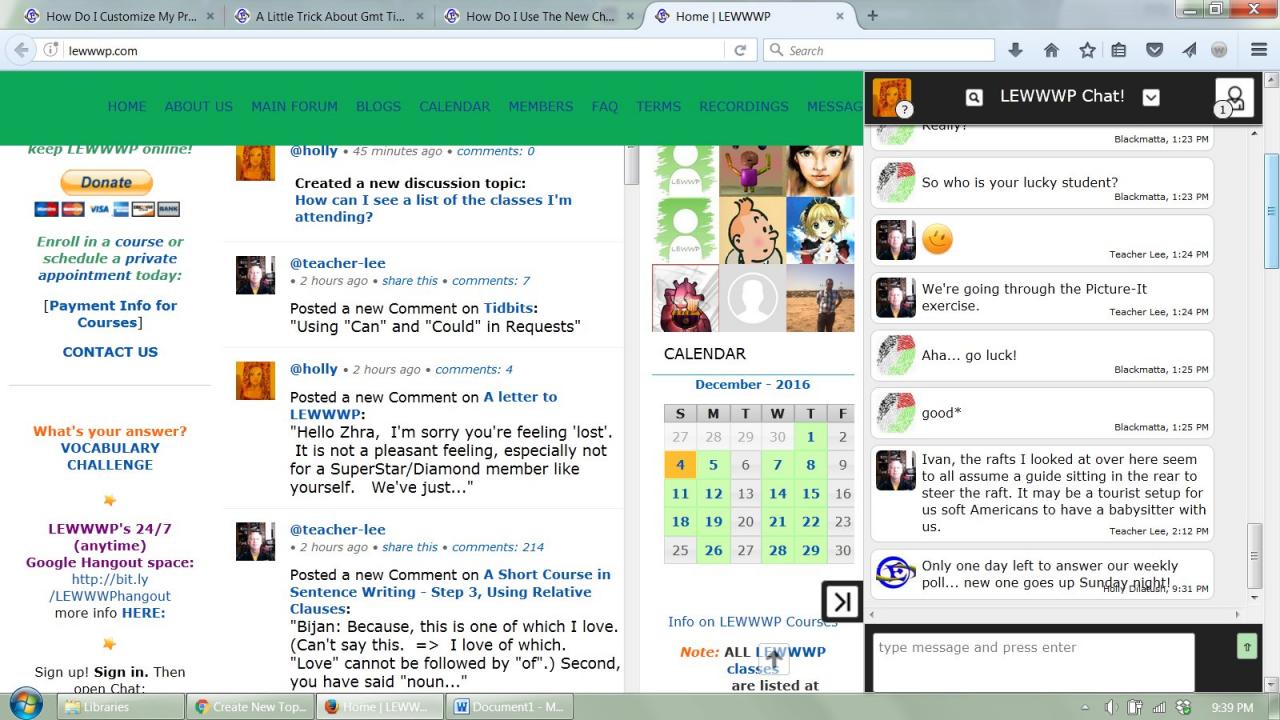Screen dimensions: 1280x720
Task: Open the Firefox hamburger menu
Action: [1259, 50]
